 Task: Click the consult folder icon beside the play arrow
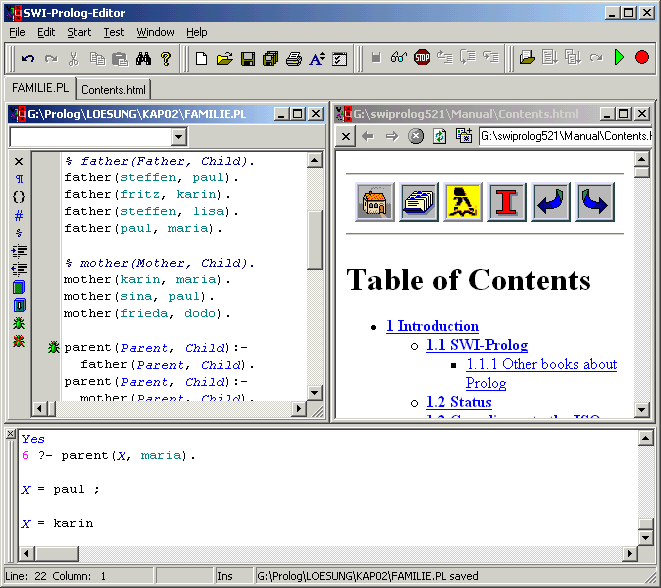tap(527, 57)
